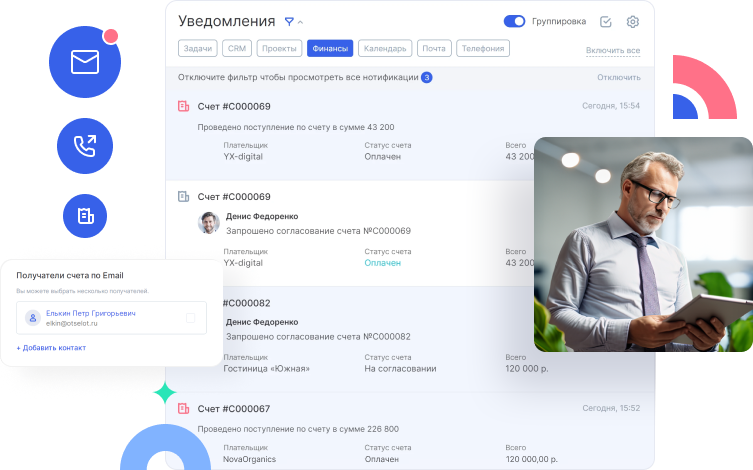Click contact avatar icon beside Елькин
The height and width of the screenshot is (470, 753).
point(33,318)
